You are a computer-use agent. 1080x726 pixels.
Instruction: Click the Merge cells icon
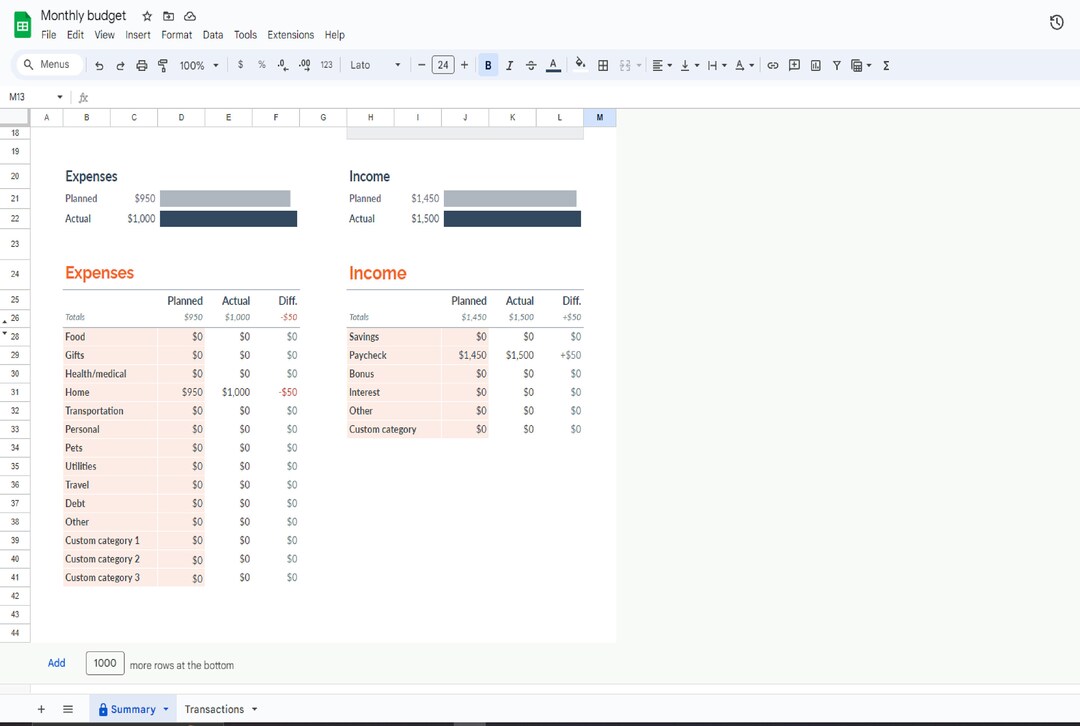tap(625, 65)
